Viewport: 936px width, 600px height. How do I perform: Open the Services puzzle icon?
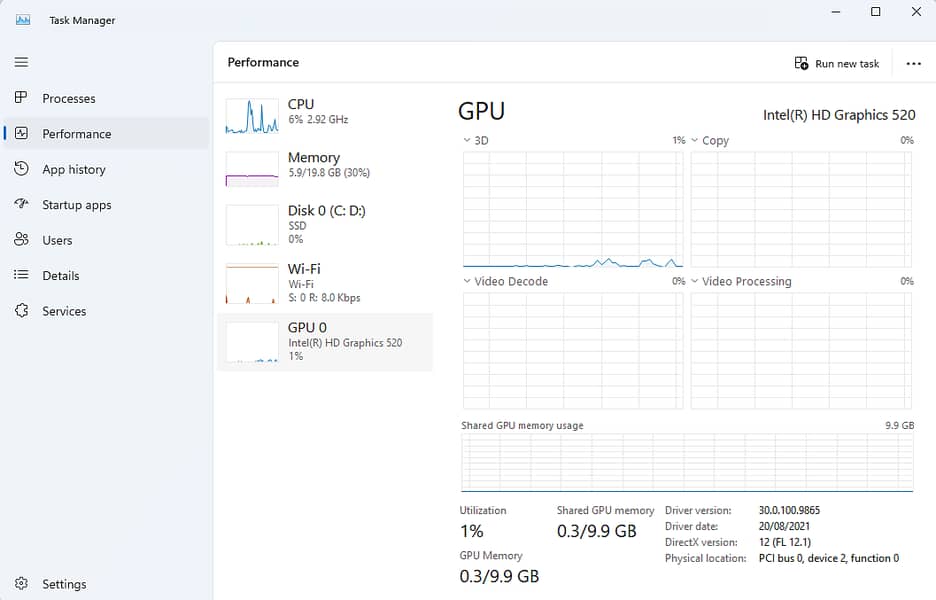pyautogui.click(x=21, y=311)
